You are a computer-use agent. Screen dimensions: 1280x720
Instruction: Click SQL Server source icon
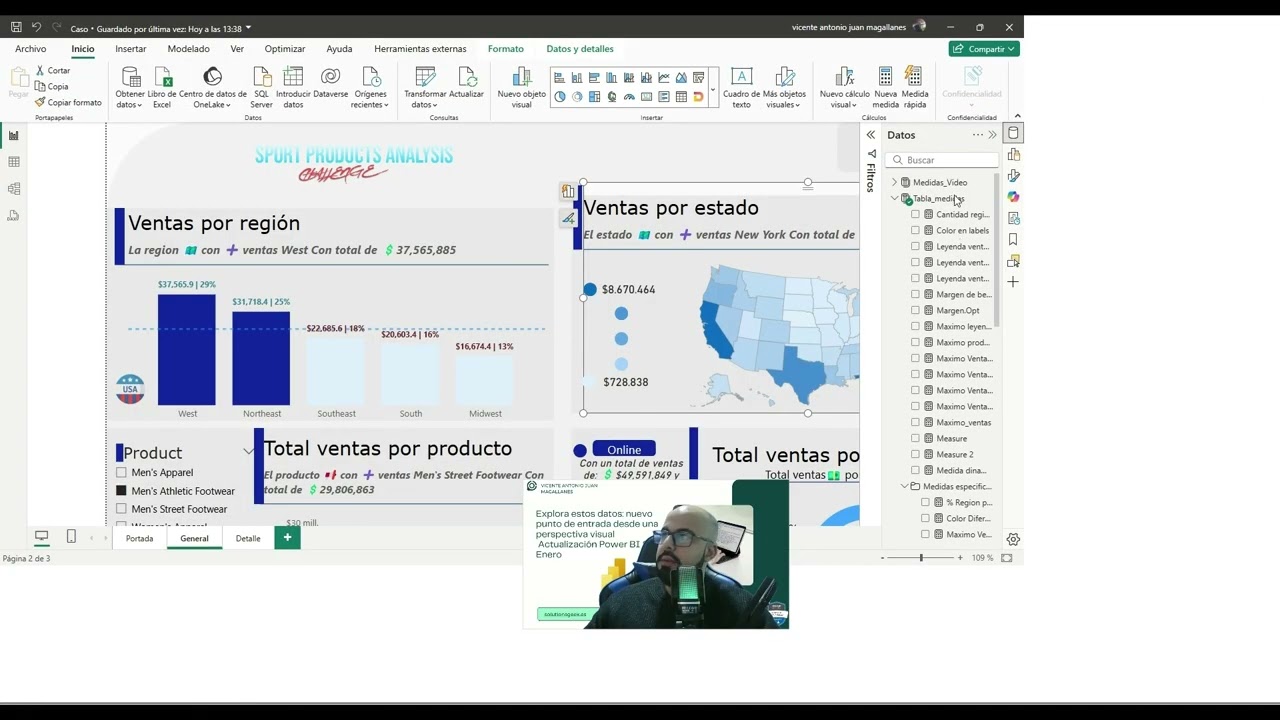[x=261, y=88]
